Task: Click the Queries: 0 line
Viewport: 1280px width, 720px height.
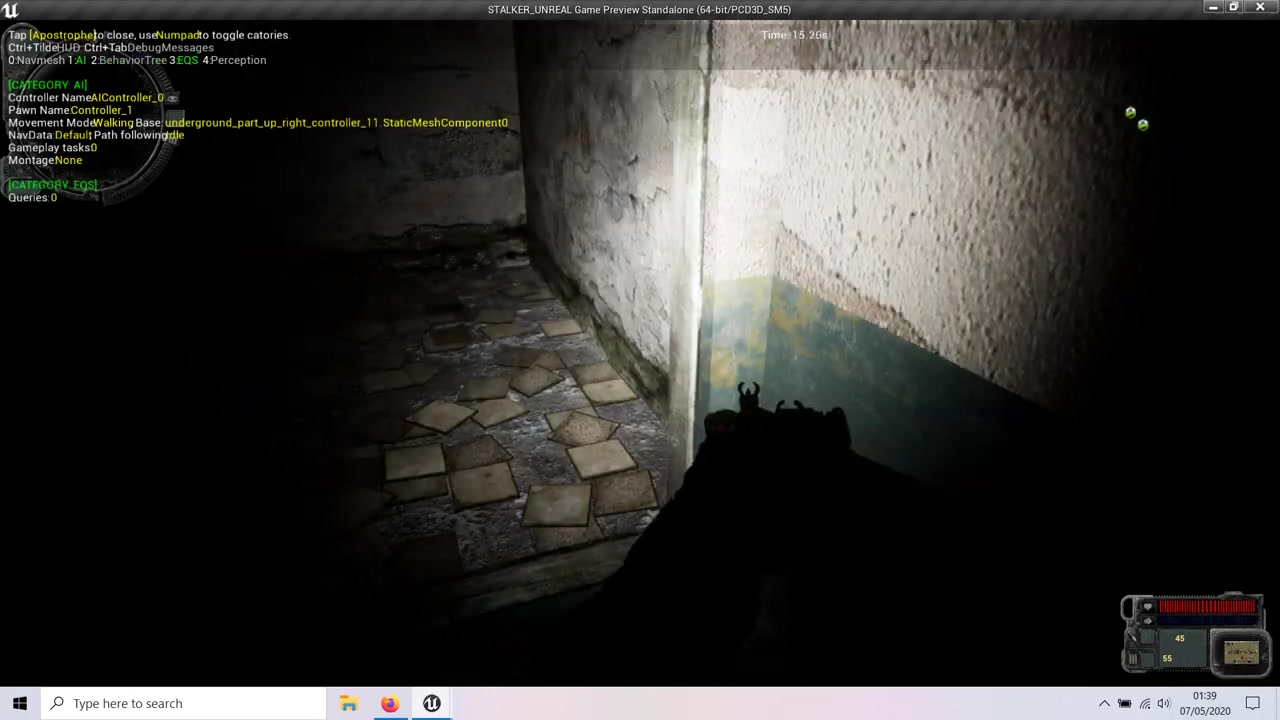Action: [x=32, y=198]
